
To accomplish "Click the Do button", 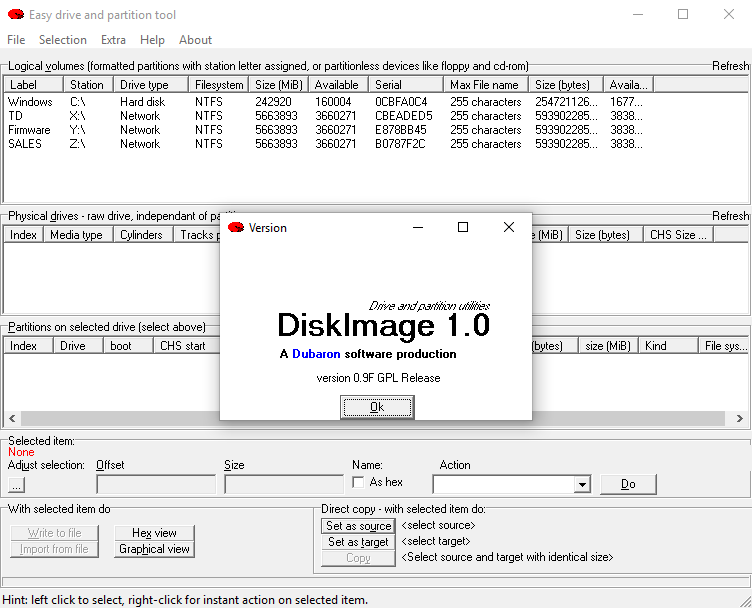I will click(x=628, y=484).
